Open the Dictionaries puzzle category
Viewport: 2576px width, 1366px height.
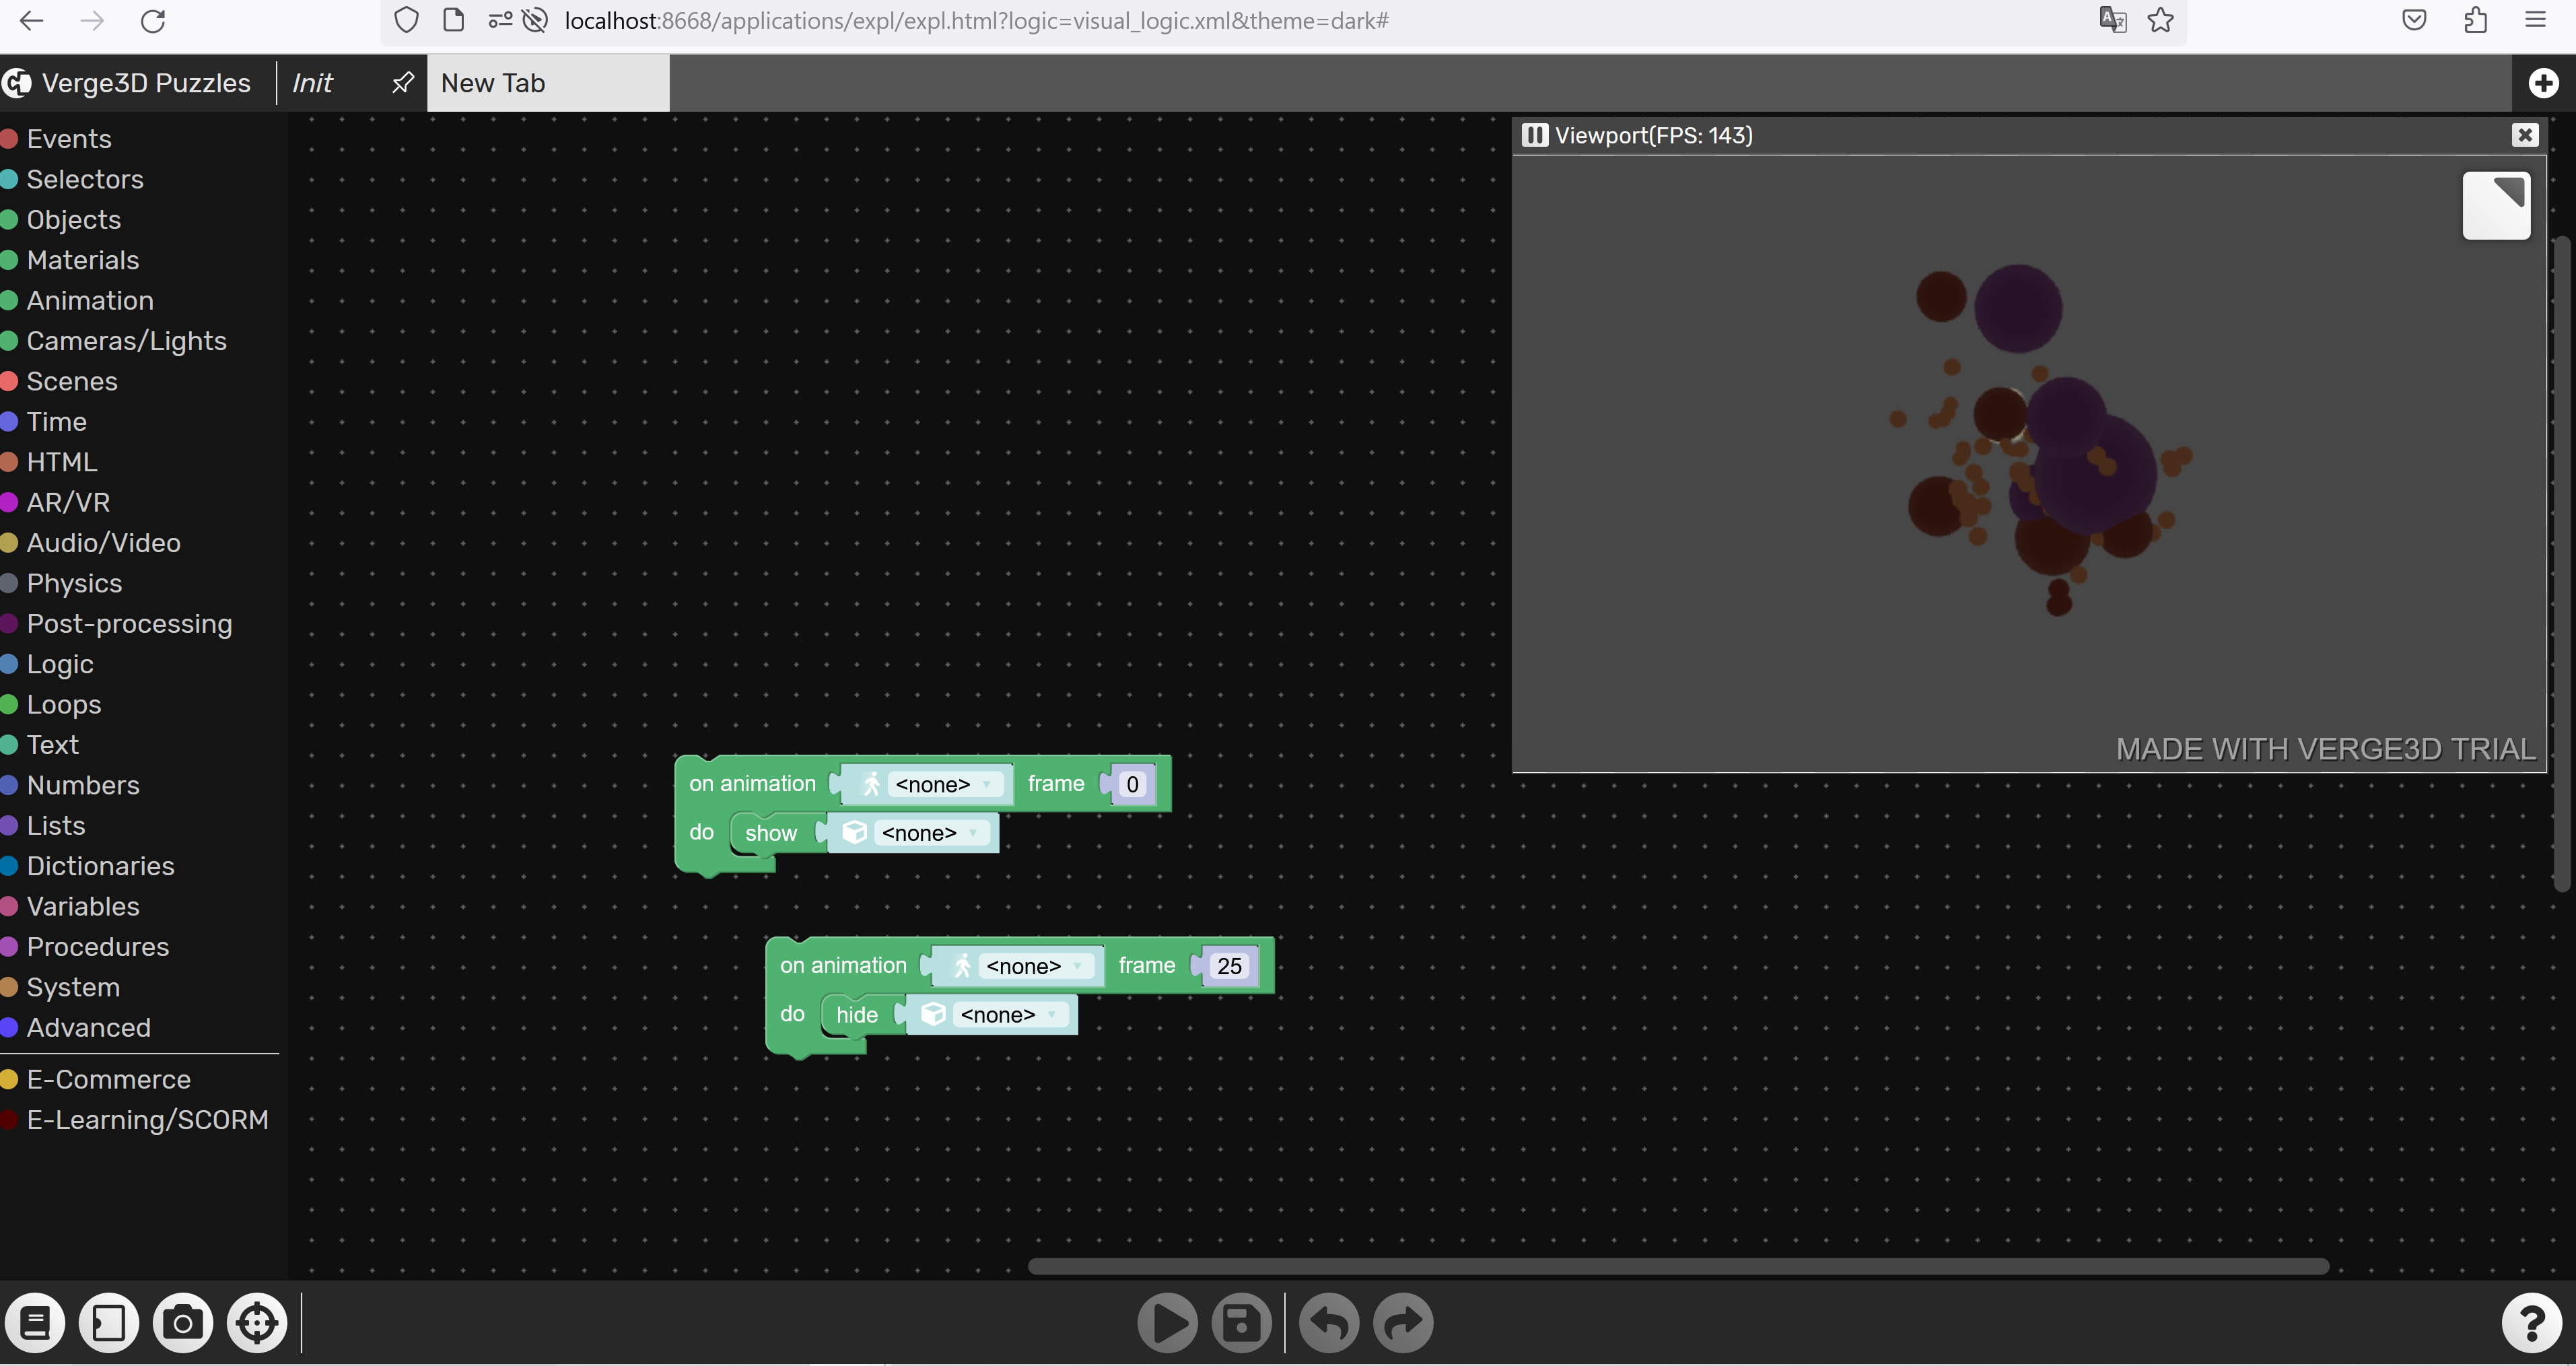pyautogui.click(x=101, y=866)
